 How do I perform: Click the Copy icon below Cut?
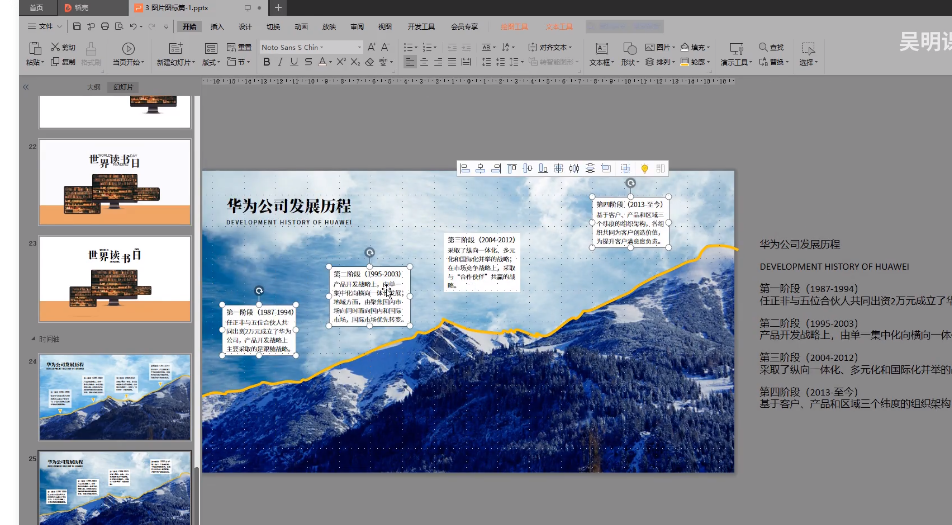[x=55, y=61]
